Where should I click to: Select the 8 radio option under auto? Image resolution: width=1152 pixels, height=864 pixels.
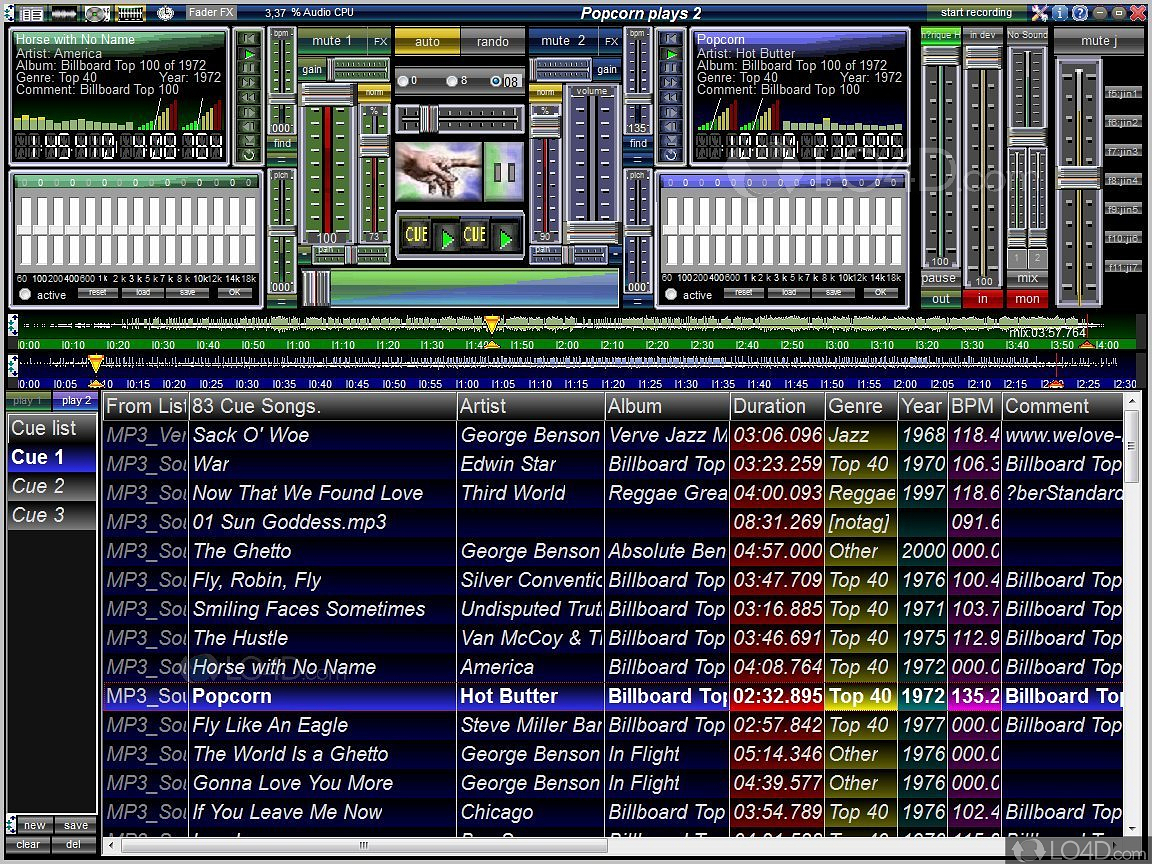452,81
